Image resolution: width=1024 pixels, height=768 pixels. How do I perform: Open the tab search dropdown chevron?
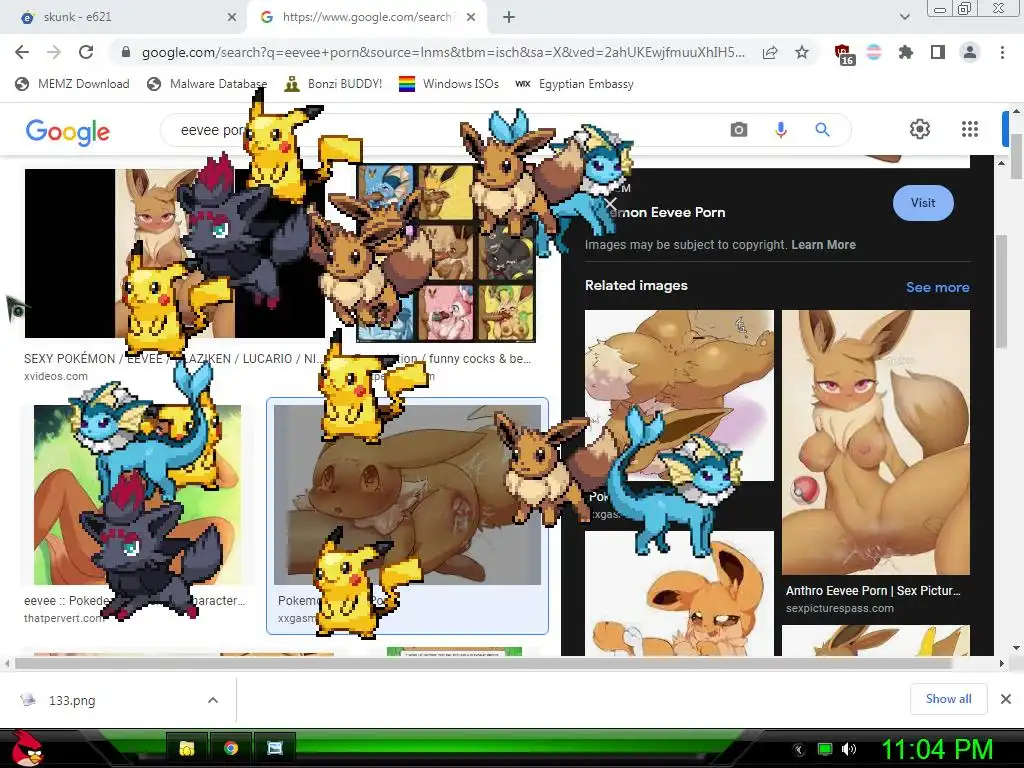(x=904, y=17)
